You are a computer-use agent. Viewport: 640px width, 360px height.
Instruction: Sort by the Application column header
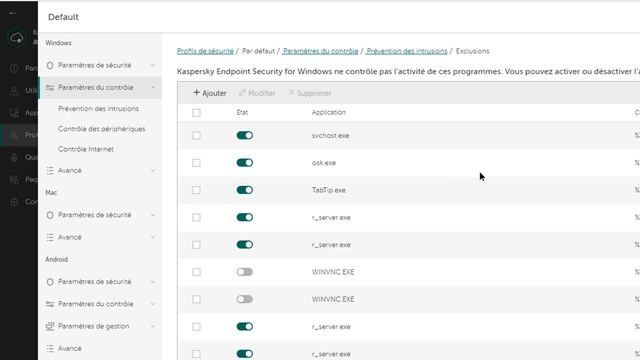[329, 113]
